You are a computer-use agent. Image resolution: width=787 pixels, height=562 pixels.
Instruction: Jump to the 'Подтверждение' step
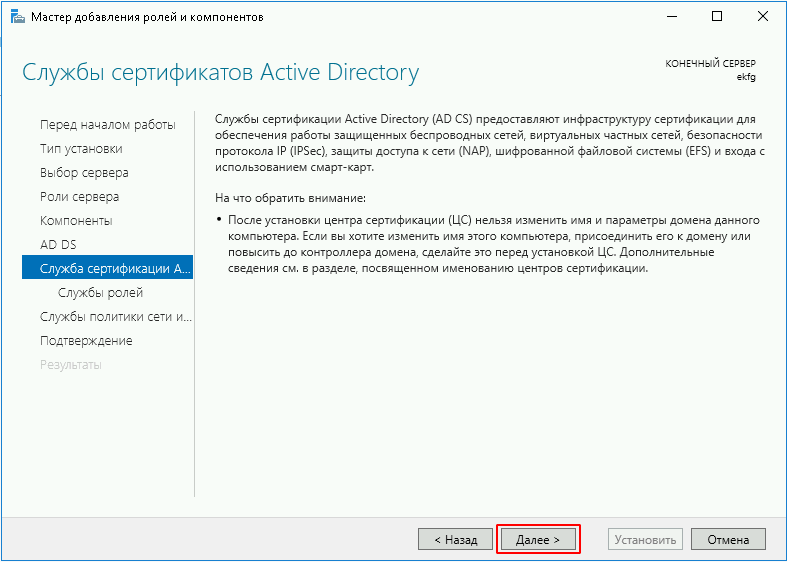[x=86, y=340]
